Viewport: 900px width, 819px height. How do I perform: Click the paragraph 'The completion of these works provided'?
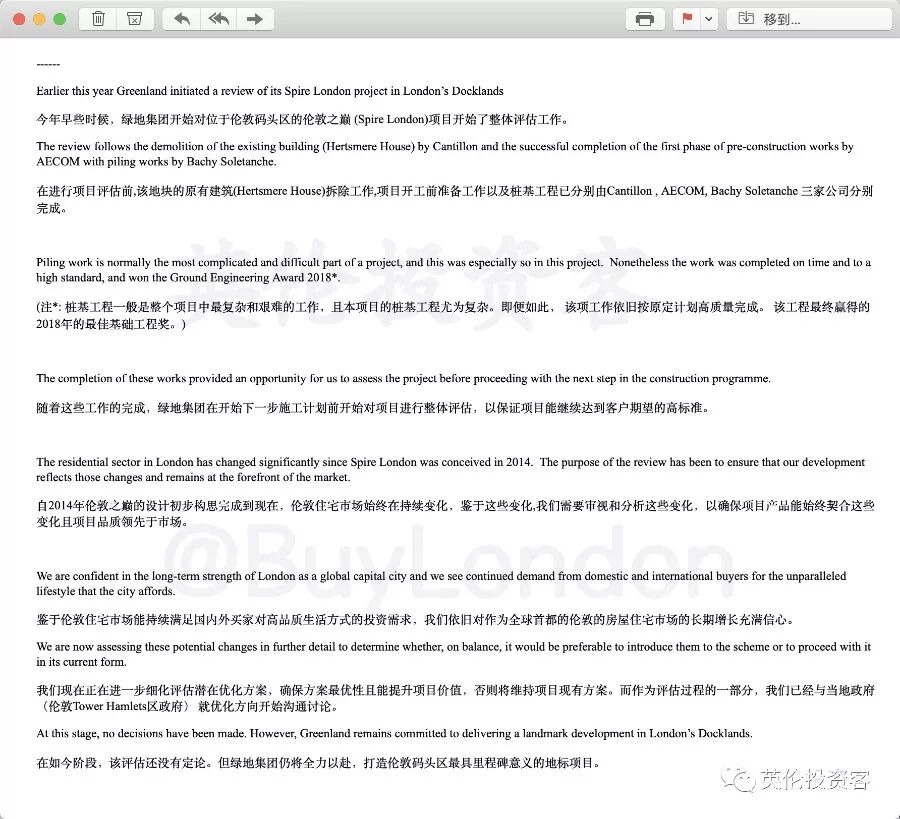click(404, 378)
